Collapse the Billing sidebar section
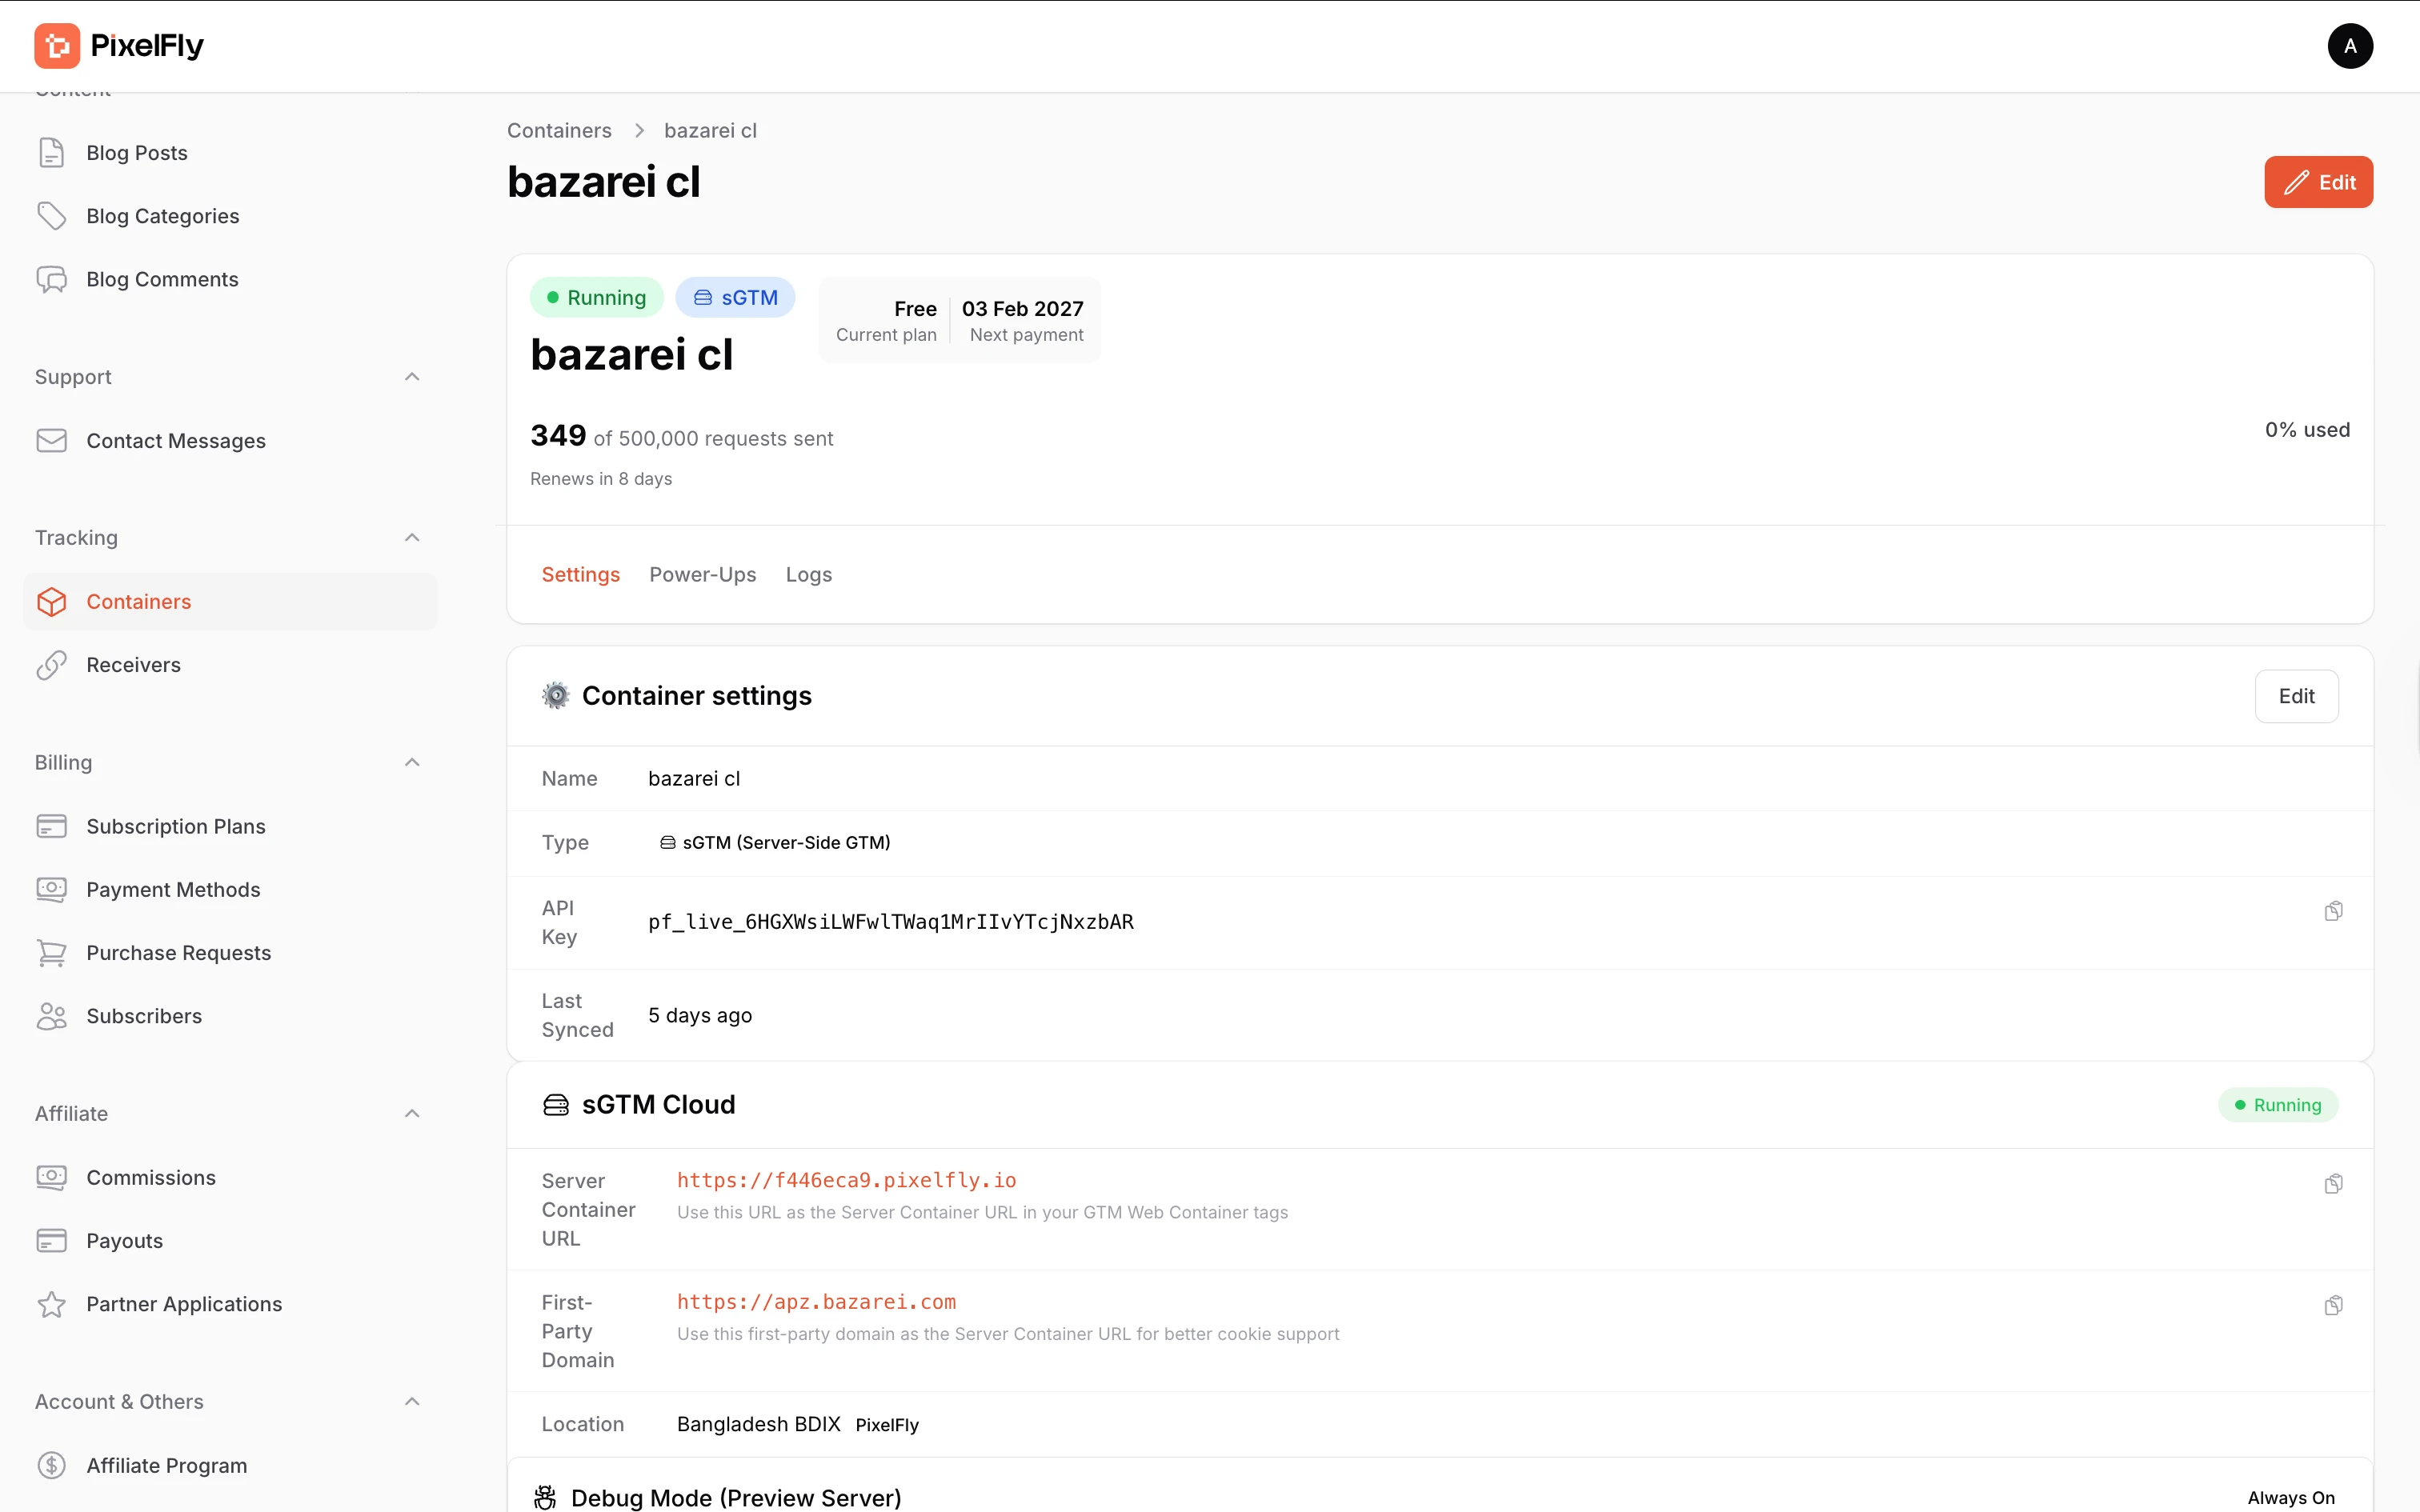This screenshot has height=1512, width=2420. [412, 762]
